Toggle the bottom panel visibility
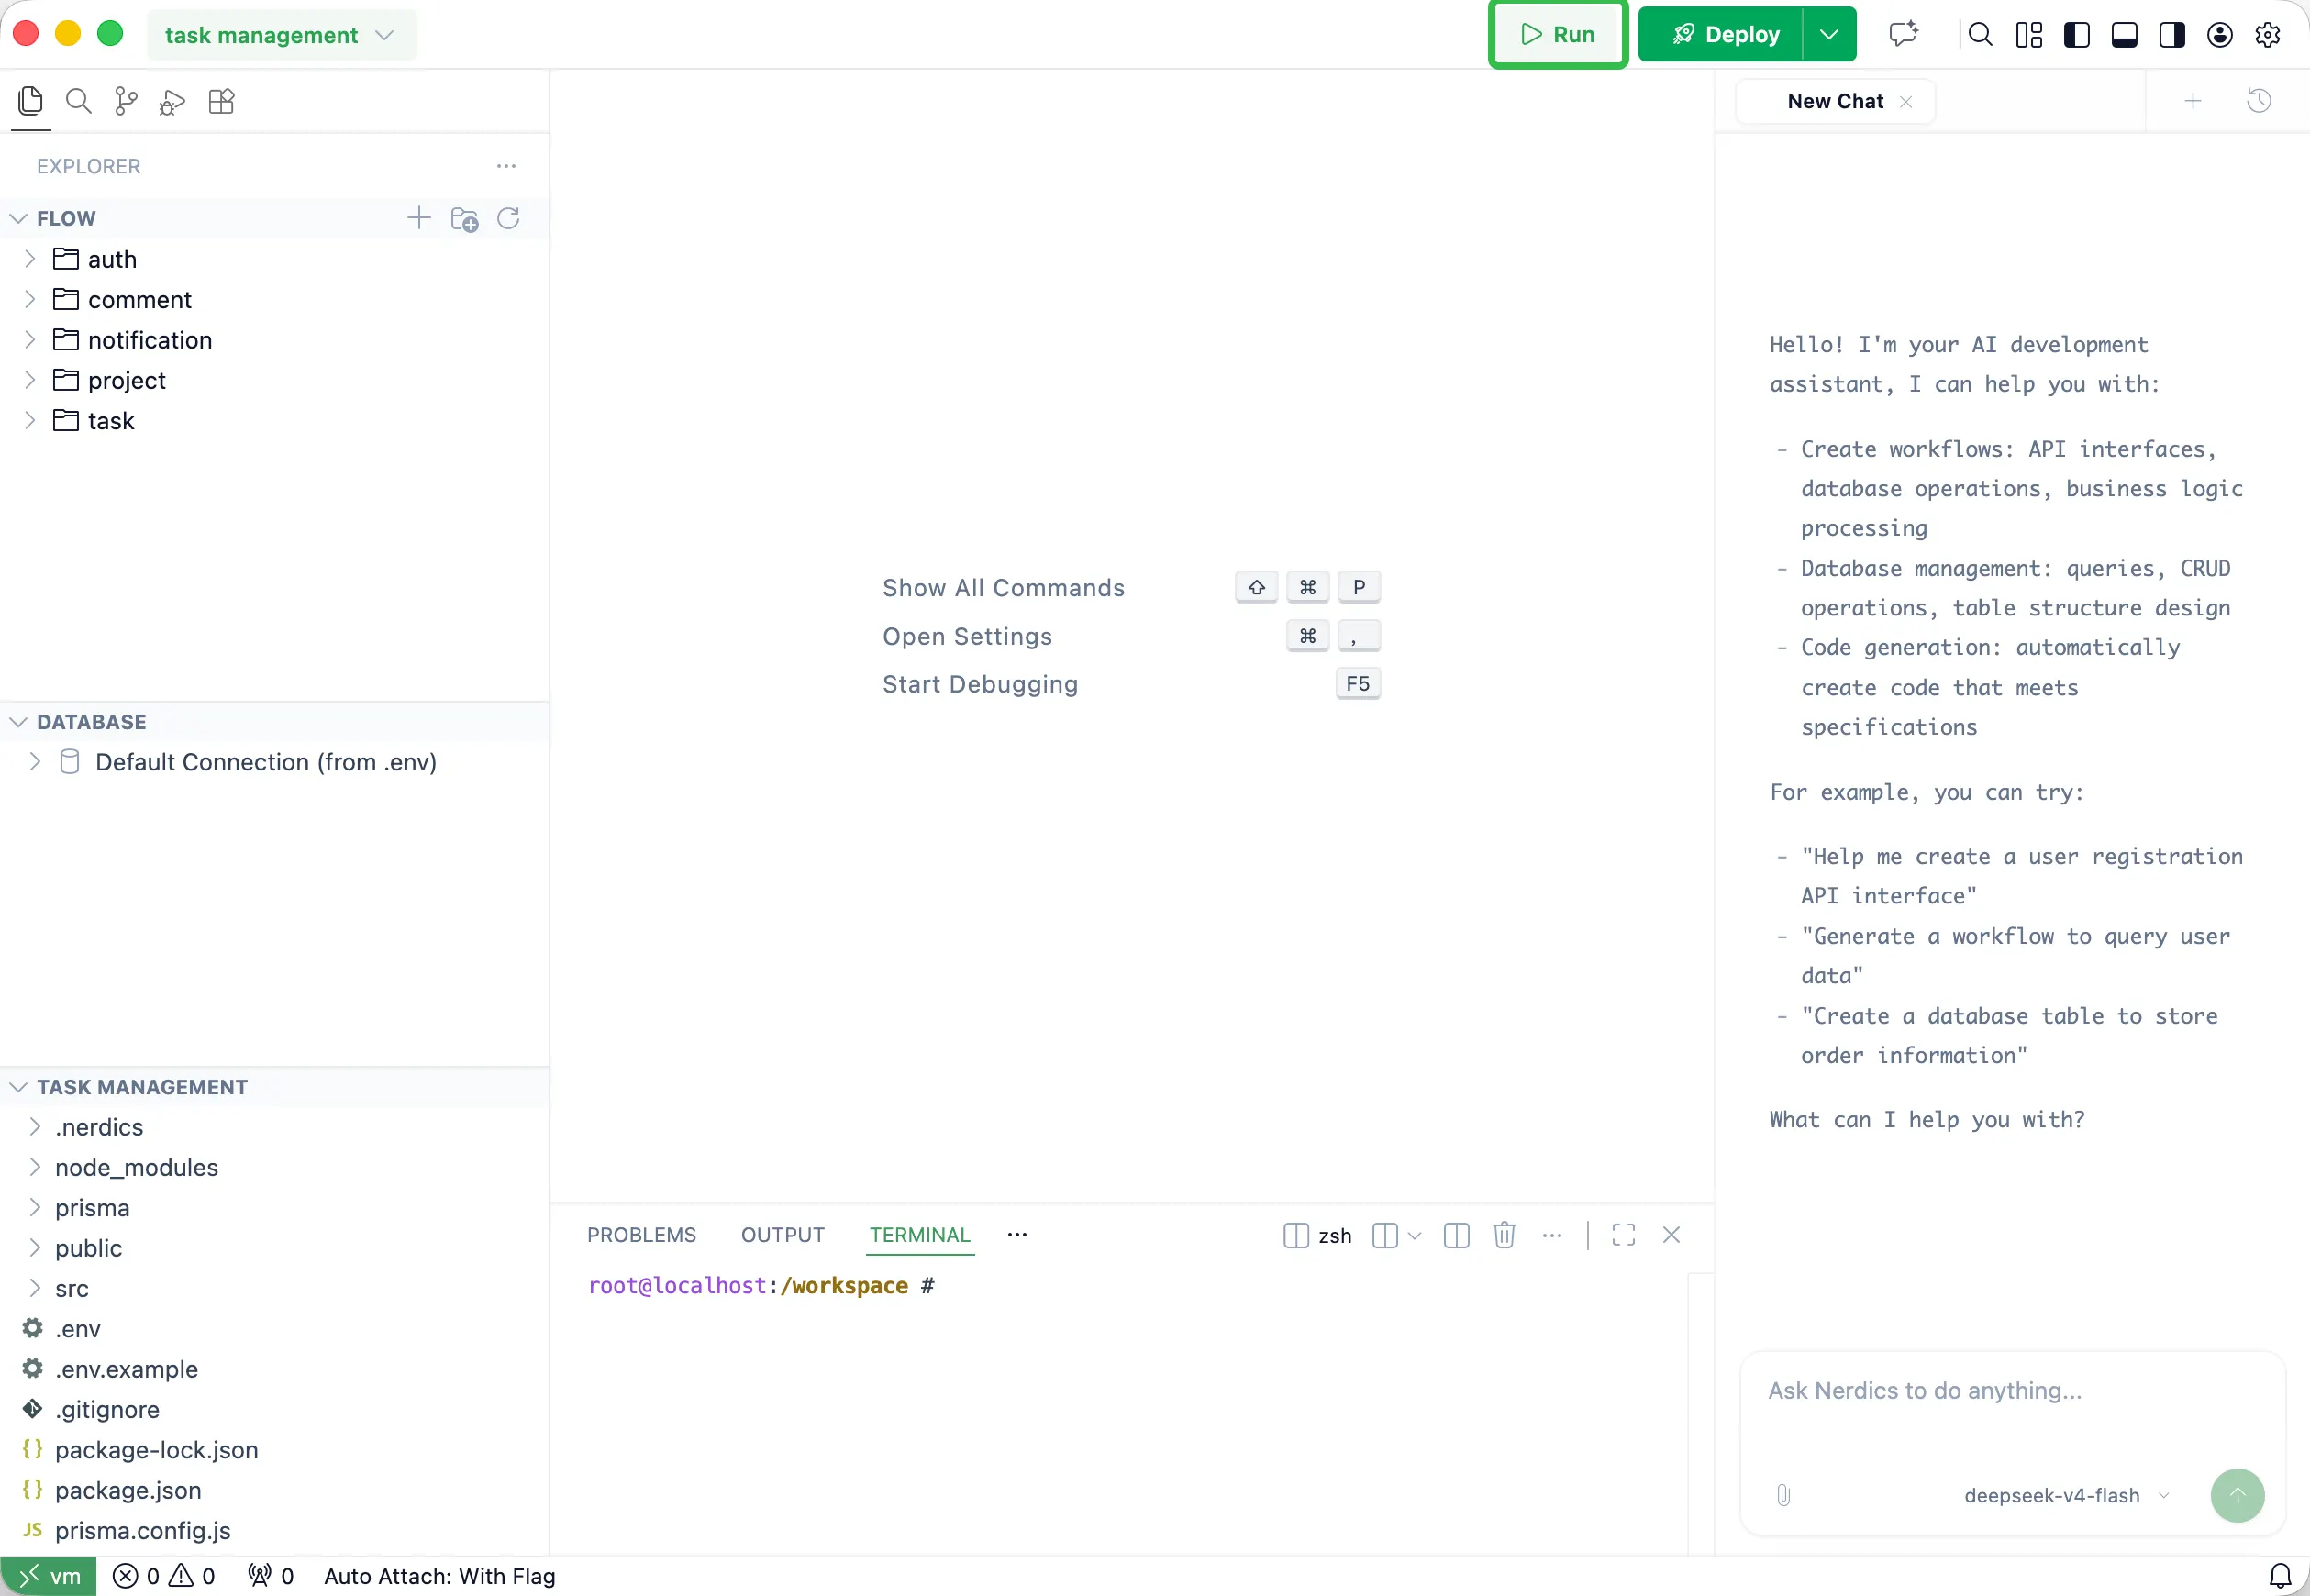The image size is (2310, 1596). point(2125,35)
